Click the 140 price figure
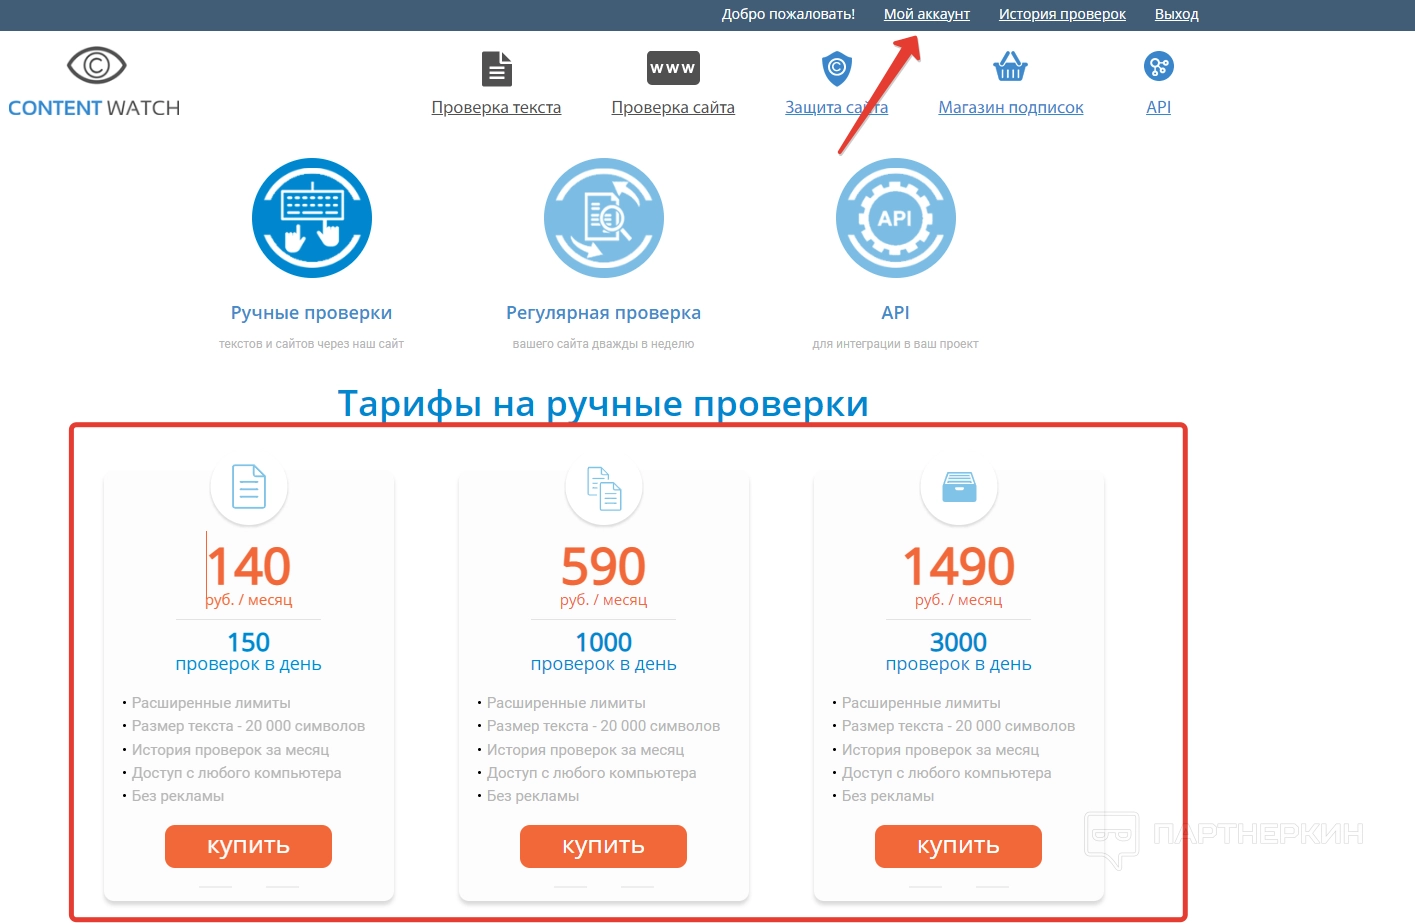Viewport: 1415px width, 923px height. point(249,566)
